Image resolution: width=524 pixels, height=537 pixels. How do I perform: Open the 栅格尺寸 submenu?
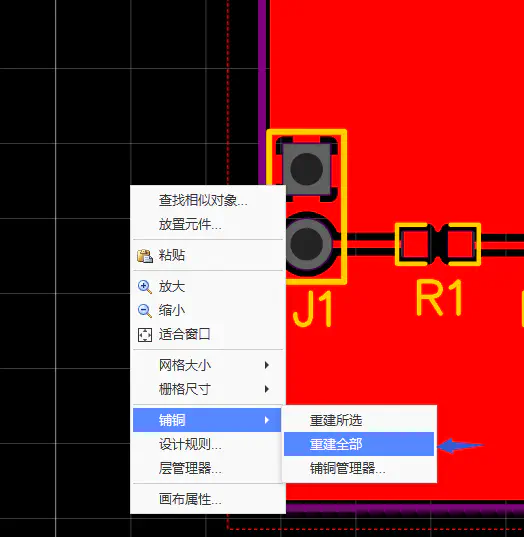[x=208, y=389]
